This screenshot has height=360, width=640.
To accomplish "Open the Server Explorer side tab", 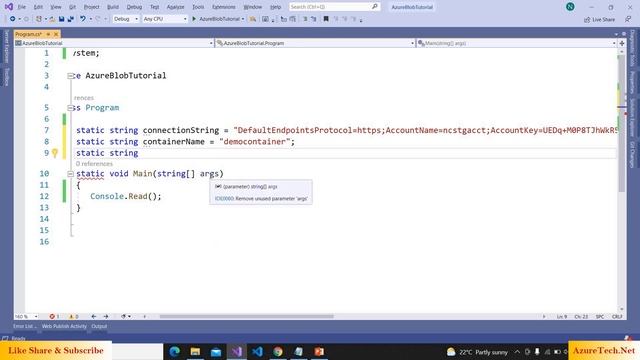I will pyautogui.click(x=6, y=47).
